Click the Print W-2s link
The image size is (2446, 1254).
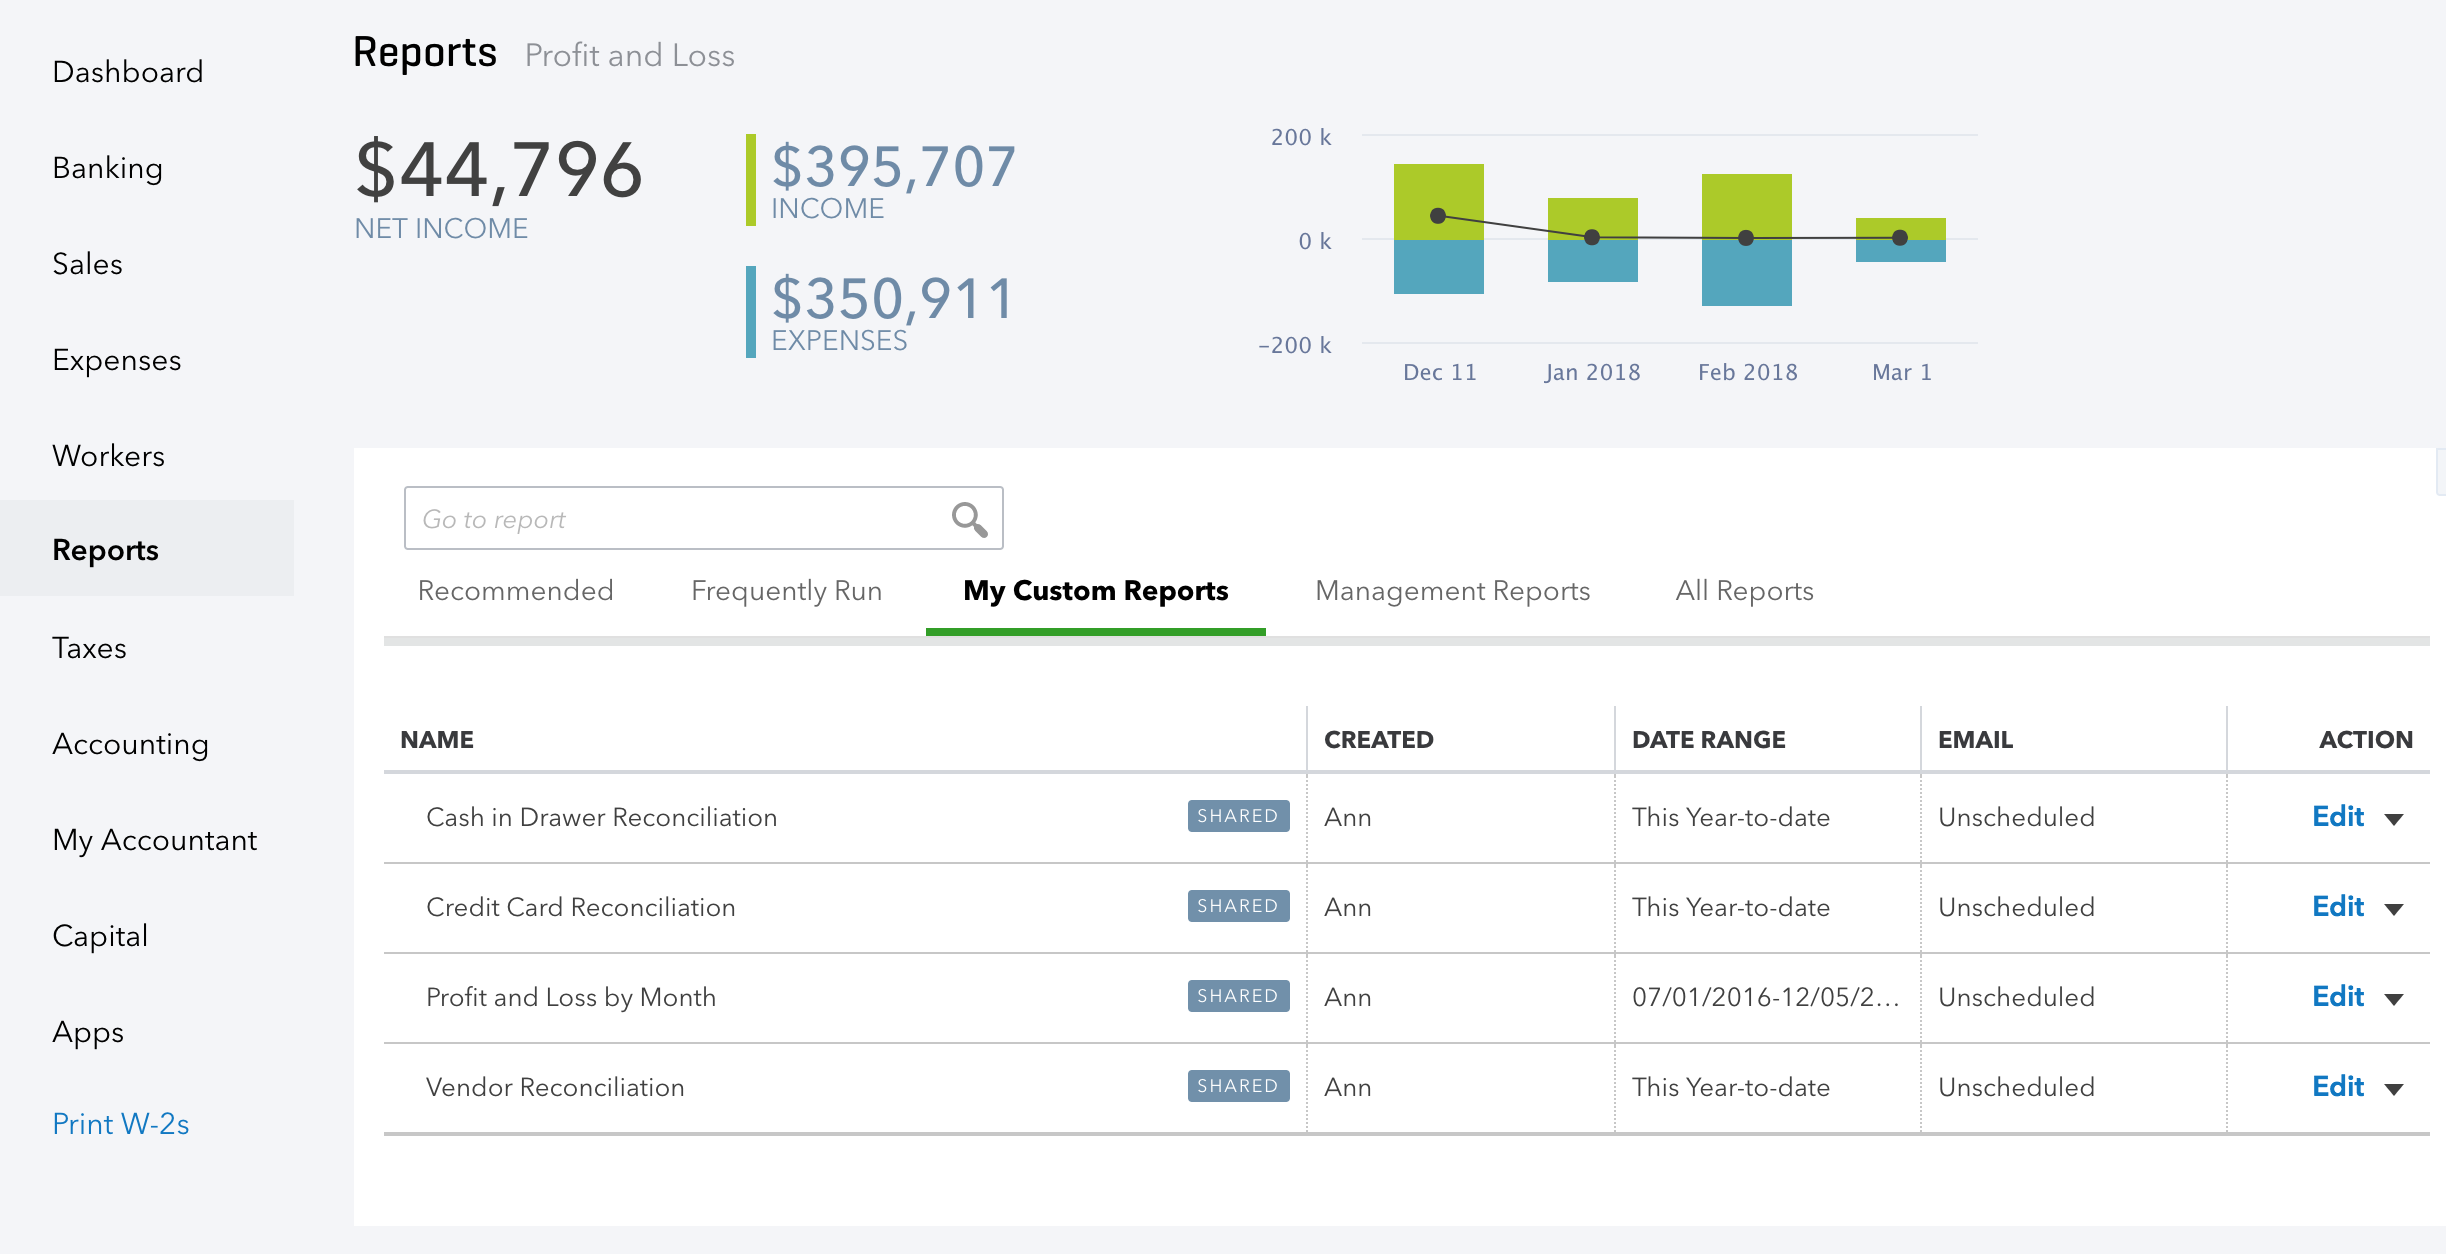pos(120,1124)
